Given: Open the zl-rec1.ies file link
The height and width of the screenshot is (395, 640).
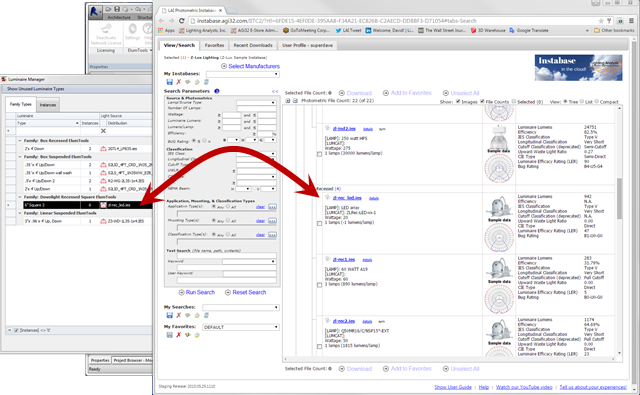Looking at the screenshot, I should [x=344, y=260].
